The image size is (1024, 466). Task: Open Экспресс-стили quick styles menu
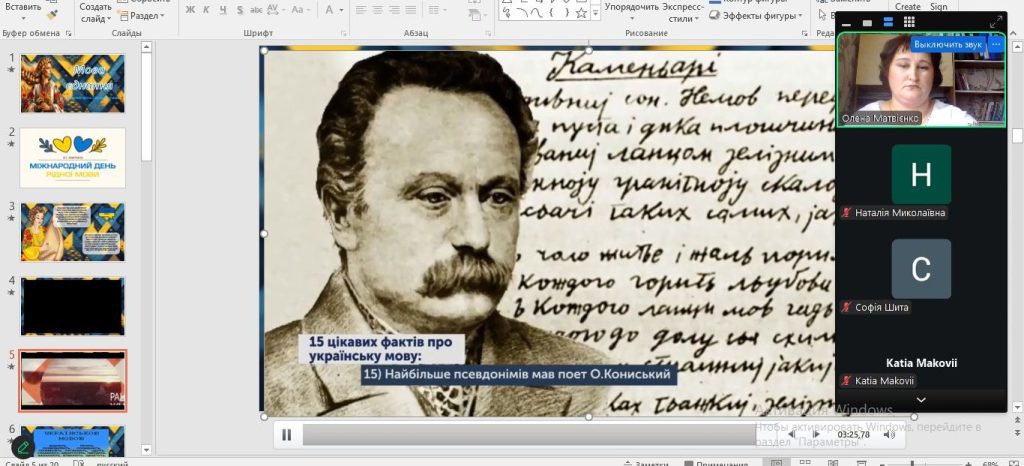pyautogui.click(x=683, y=12)
